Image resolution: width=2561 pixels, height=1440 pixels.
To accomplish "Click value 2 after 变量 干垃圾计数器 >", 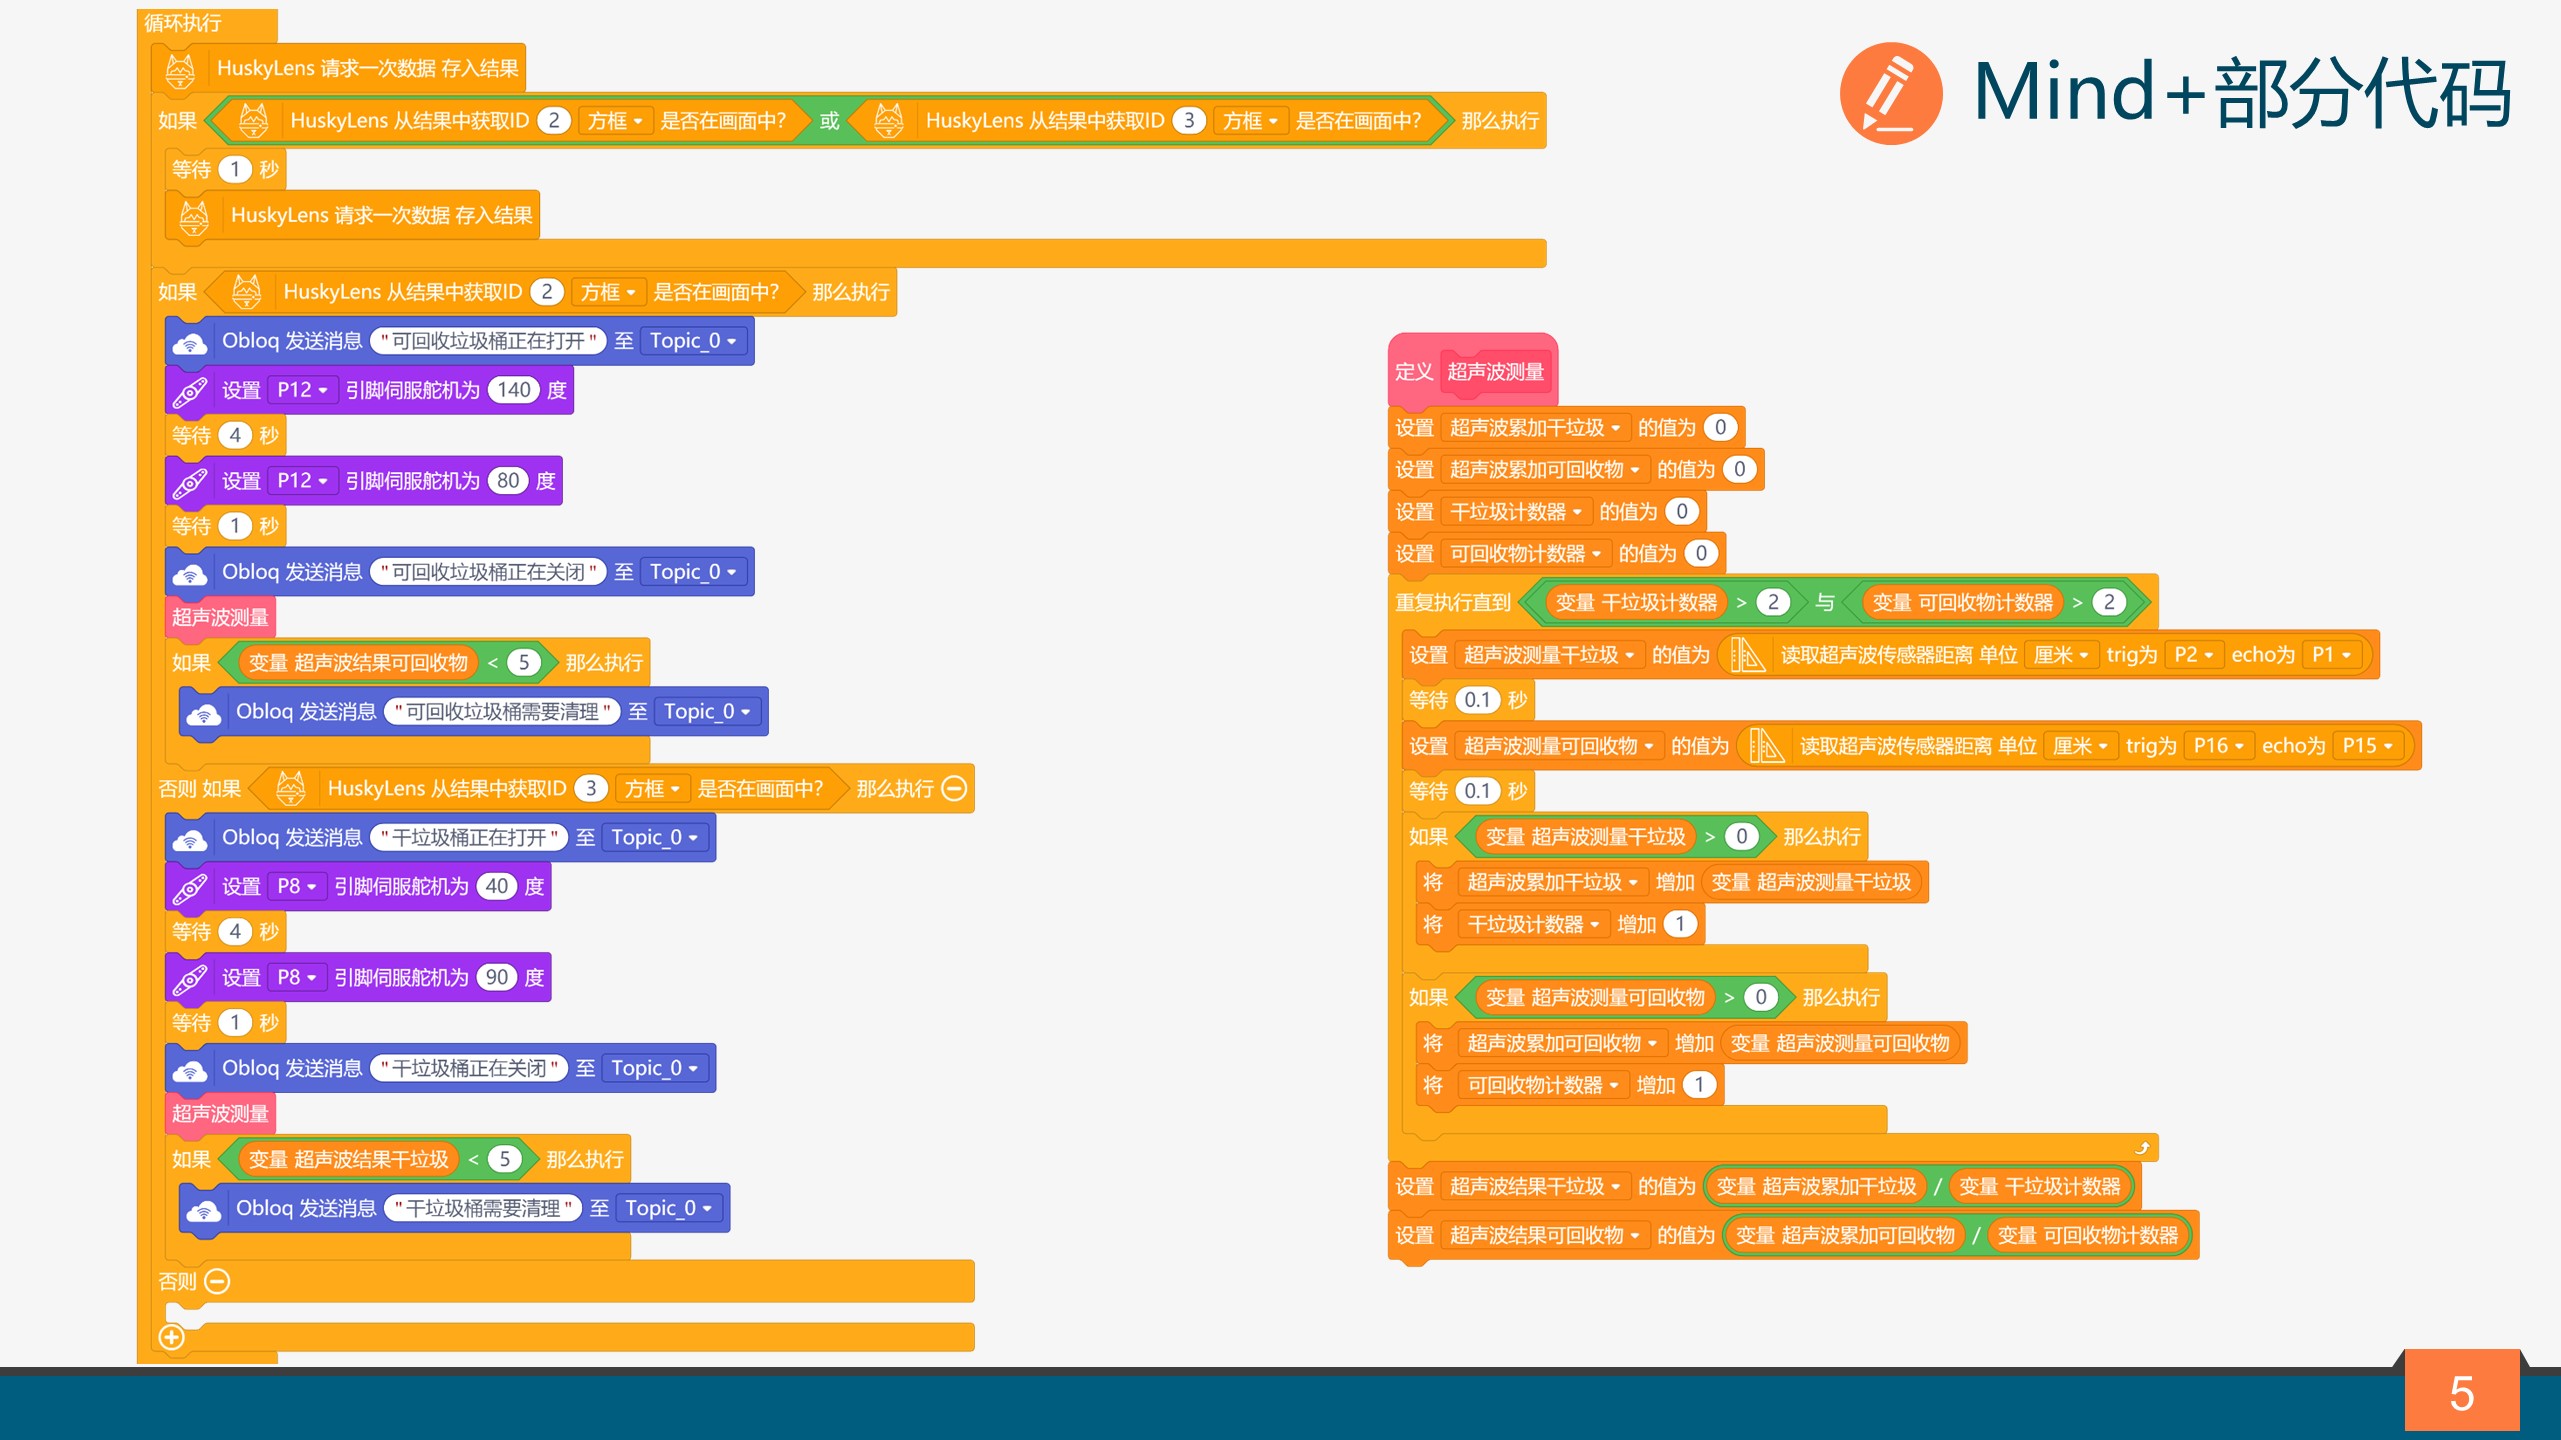I will tap(1773, 603).
